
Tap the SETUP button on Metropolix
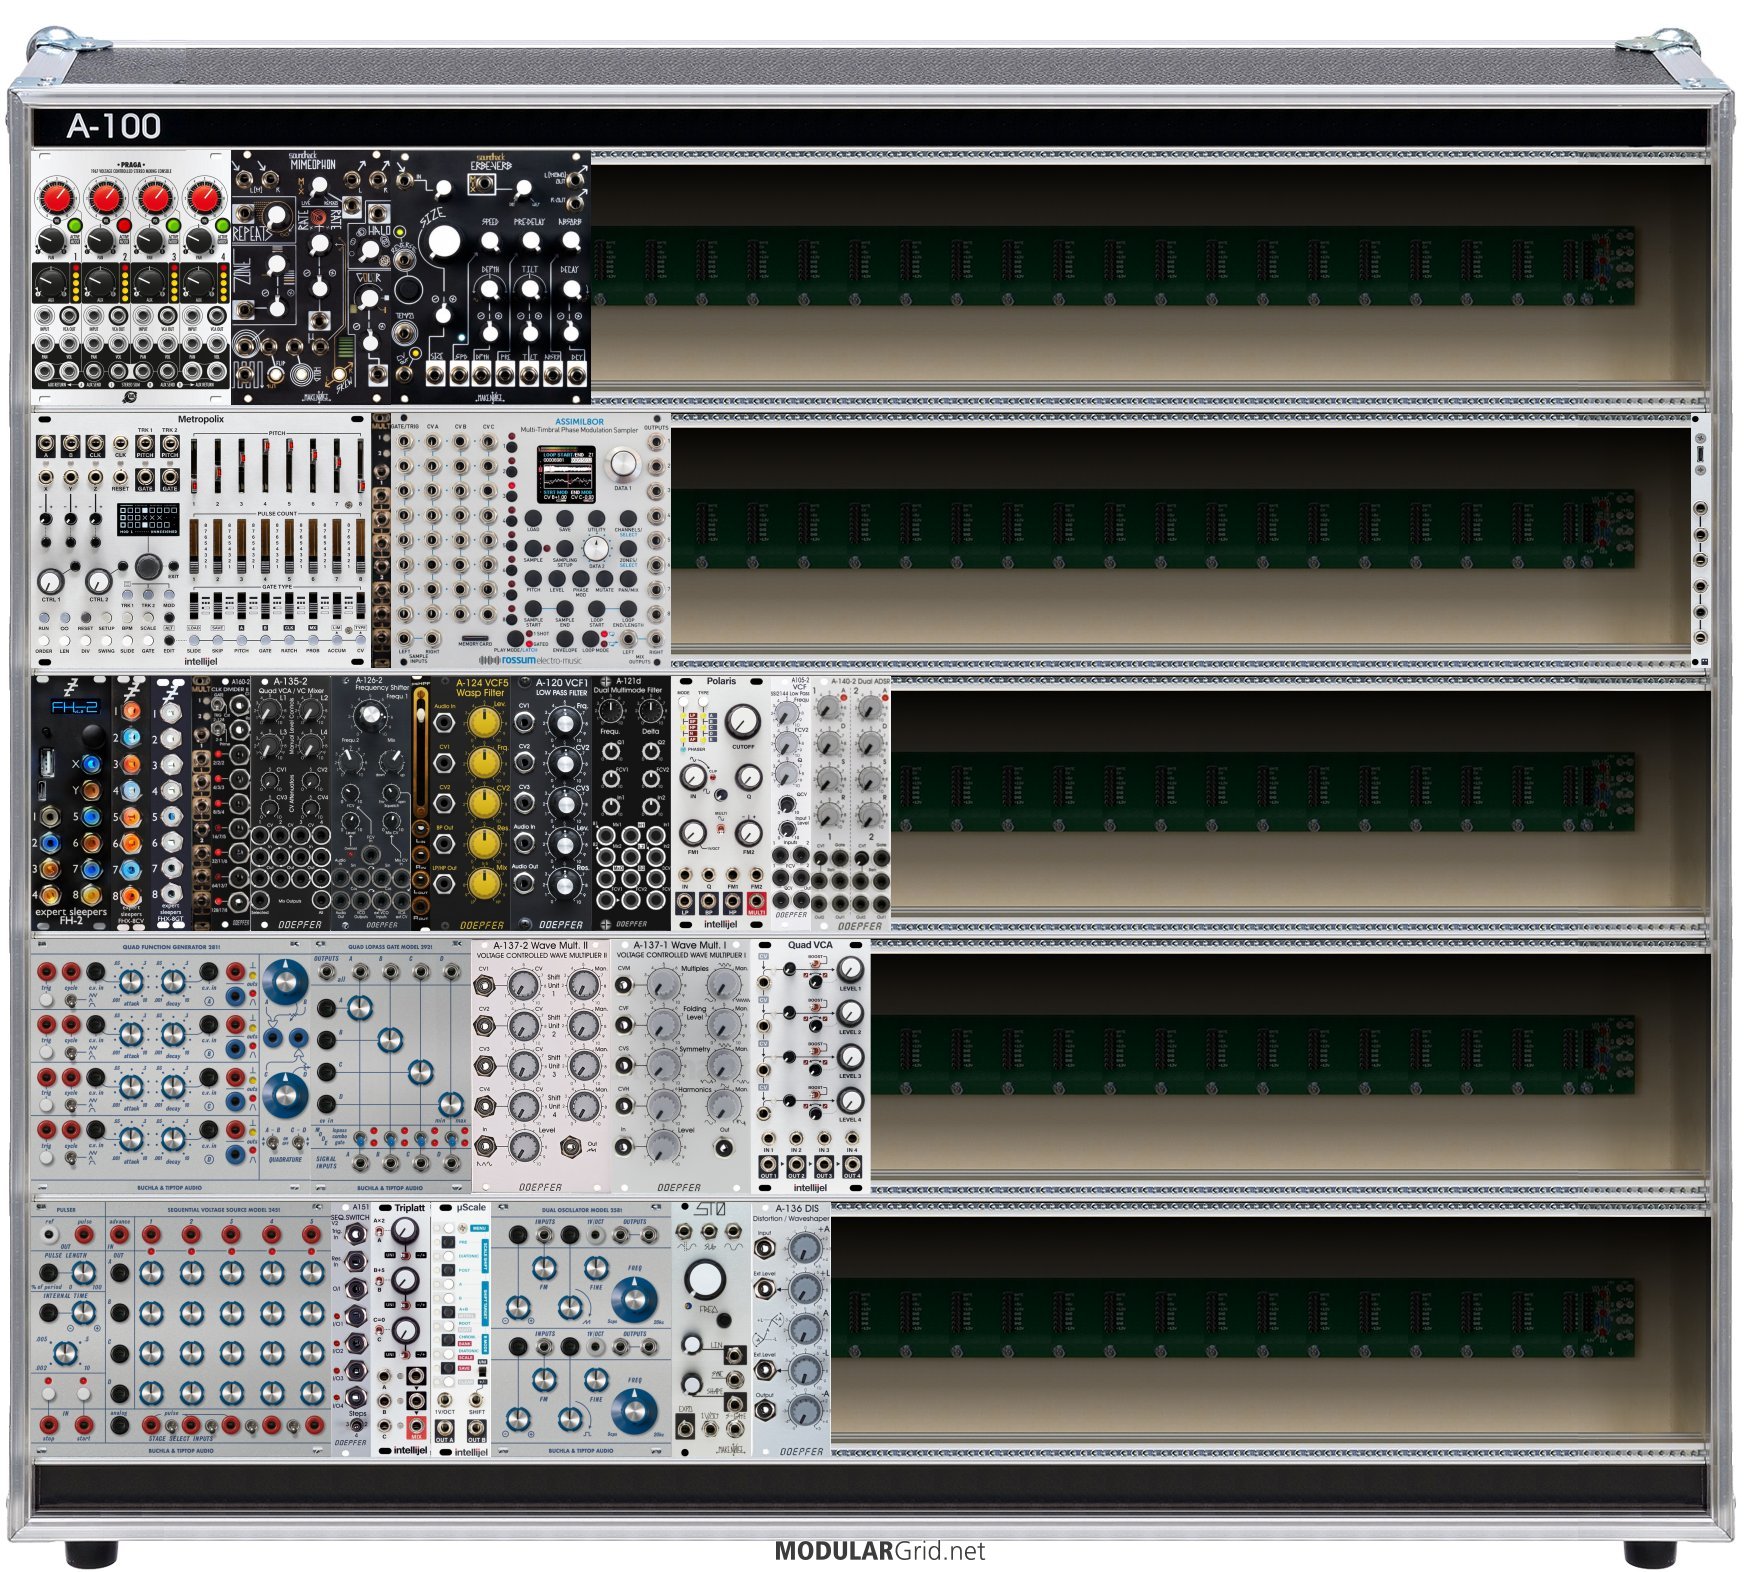(106, 618)
